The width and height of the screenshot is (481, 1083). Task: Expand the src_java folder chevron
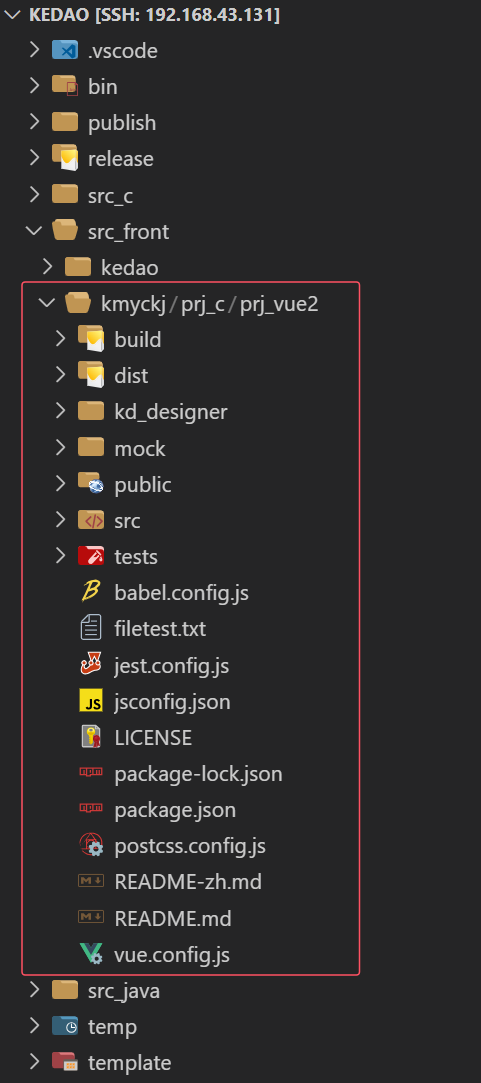click(x=35, y=990)
